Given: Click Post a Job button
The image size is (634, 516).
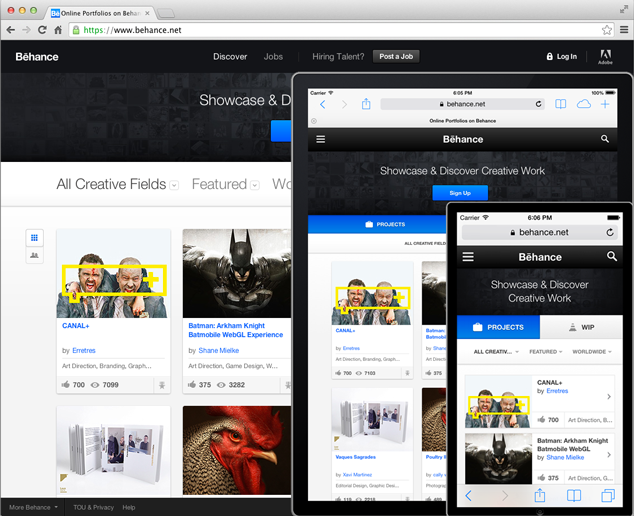Looking at the screenshot, I should click(396, 57).
